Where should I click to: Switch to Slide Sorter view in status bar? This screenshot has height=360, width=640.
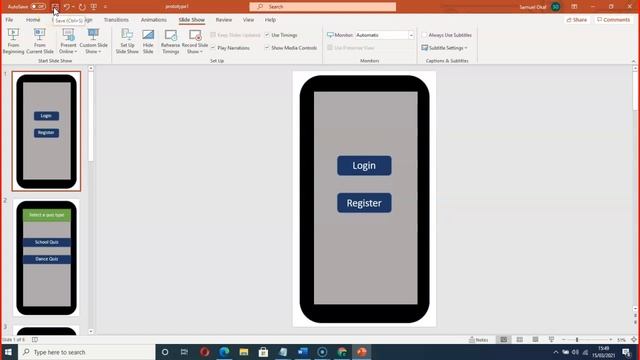(520, 340)
